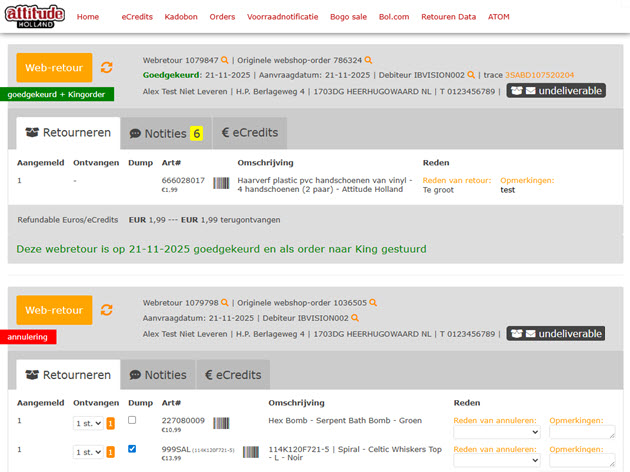
Task: Check Dump checkbox for Hex Bomb item
Action: (133, 421)
